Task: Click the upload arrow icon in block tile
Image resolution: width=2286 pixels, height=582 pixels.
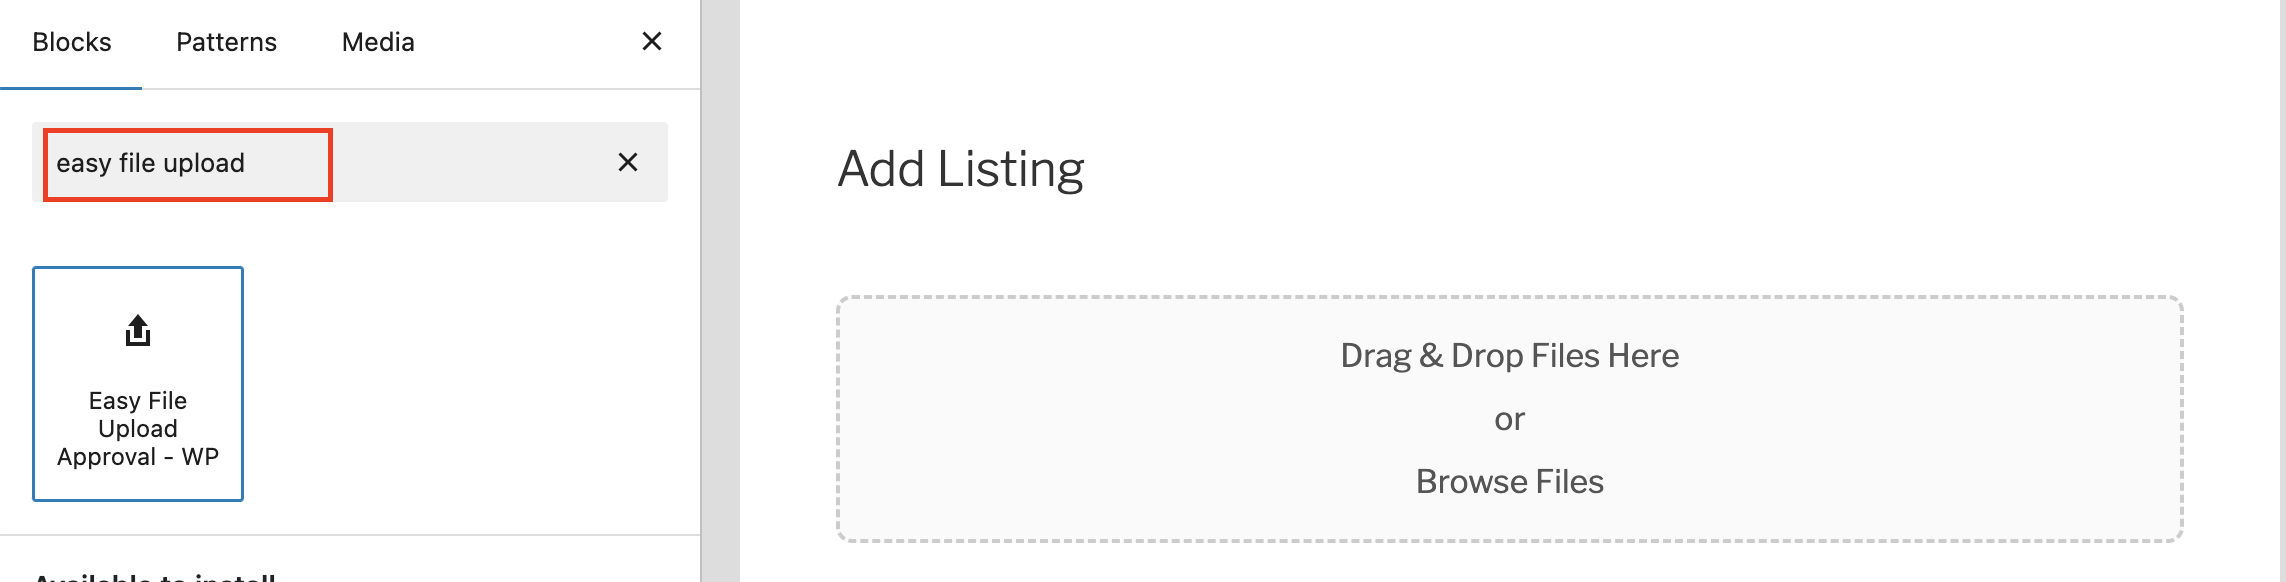Action: (x=138, y=330)
